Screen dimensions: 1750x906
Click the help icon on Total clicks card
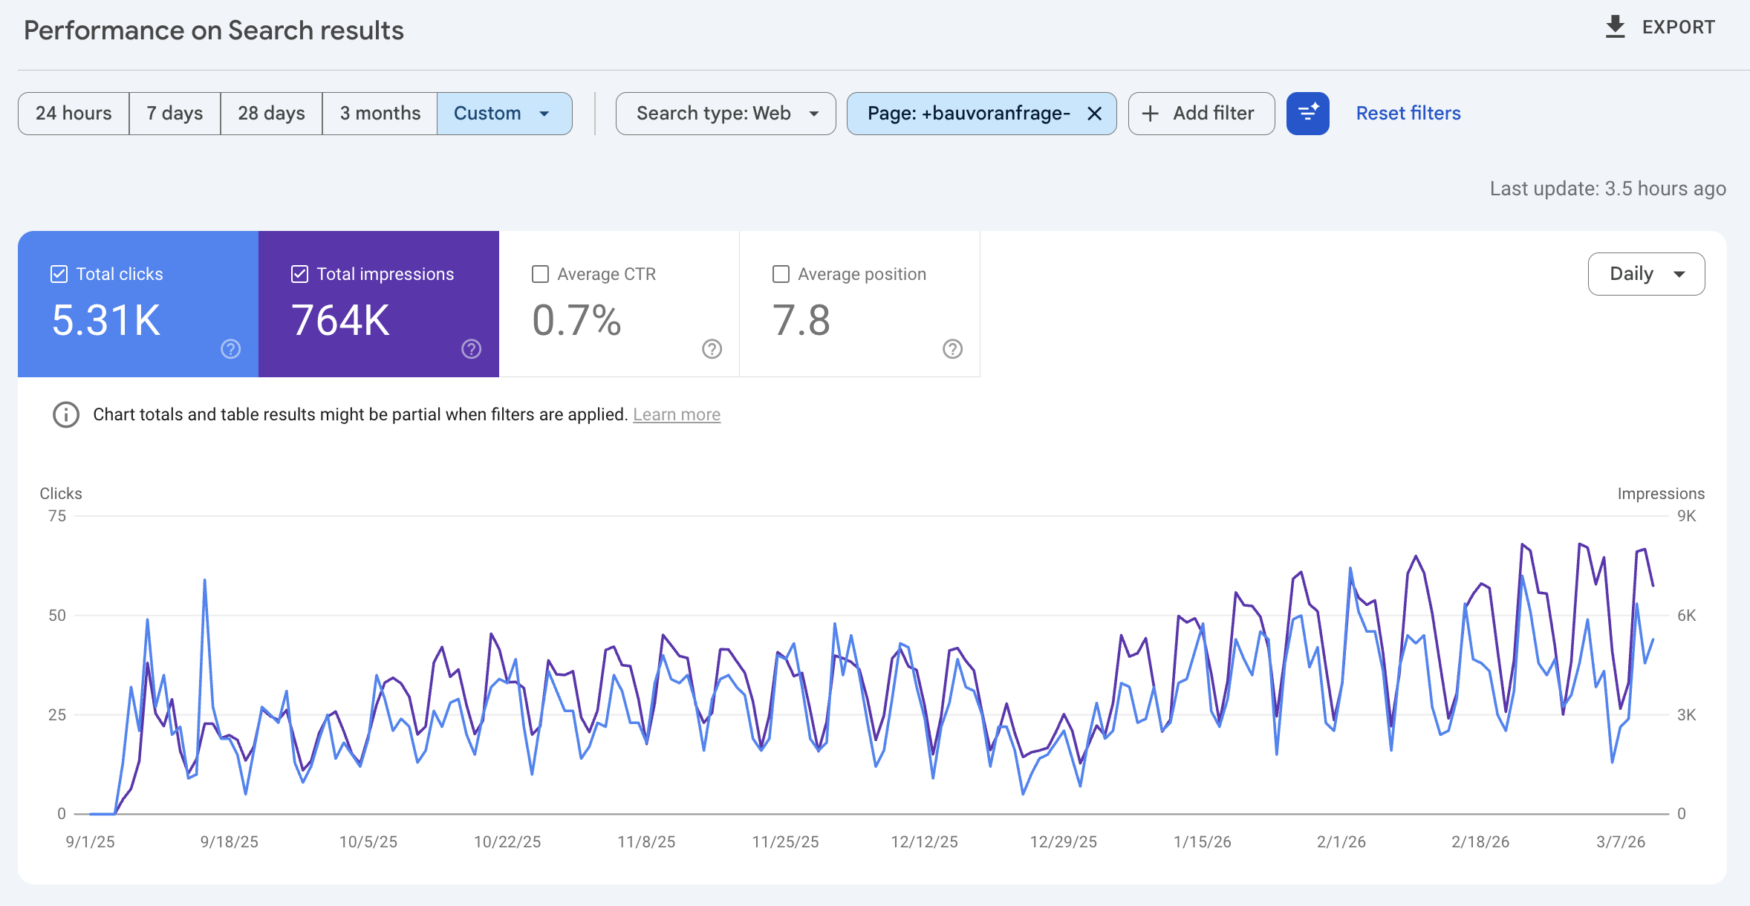pyautogui.click(x=230, y=349)
